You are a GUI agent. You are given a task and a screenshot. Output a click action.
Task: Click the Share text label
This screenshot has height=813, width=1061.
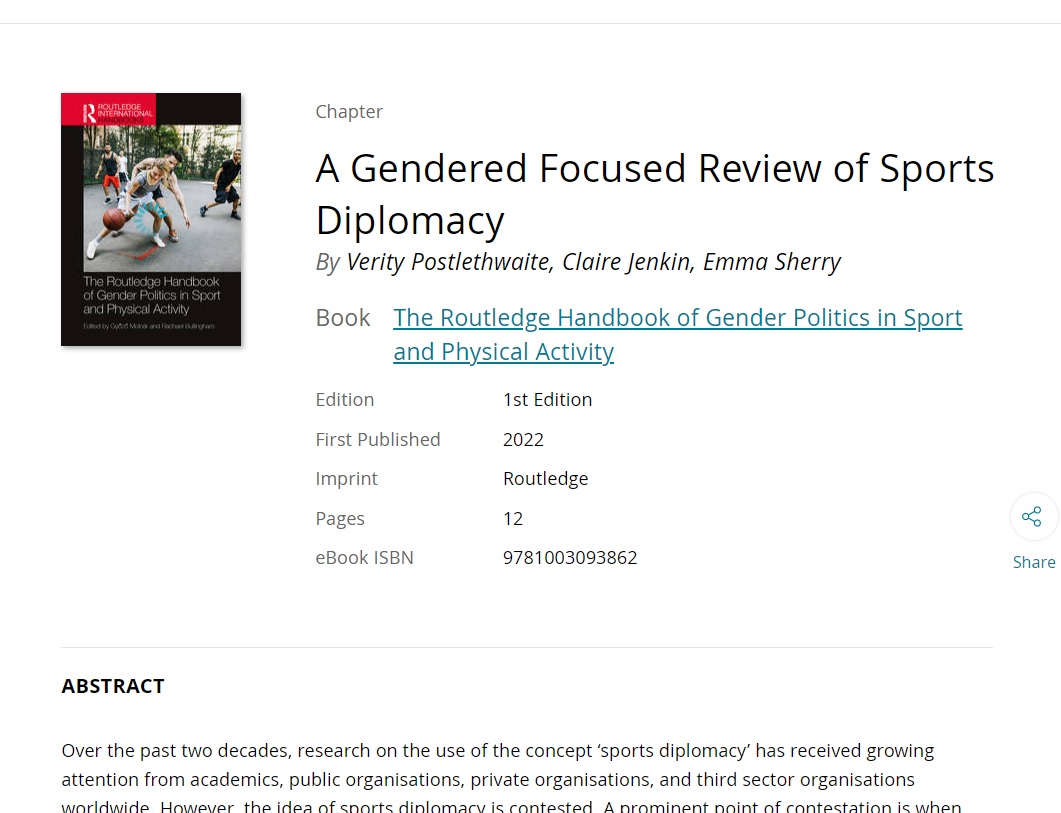(1034, 562)
